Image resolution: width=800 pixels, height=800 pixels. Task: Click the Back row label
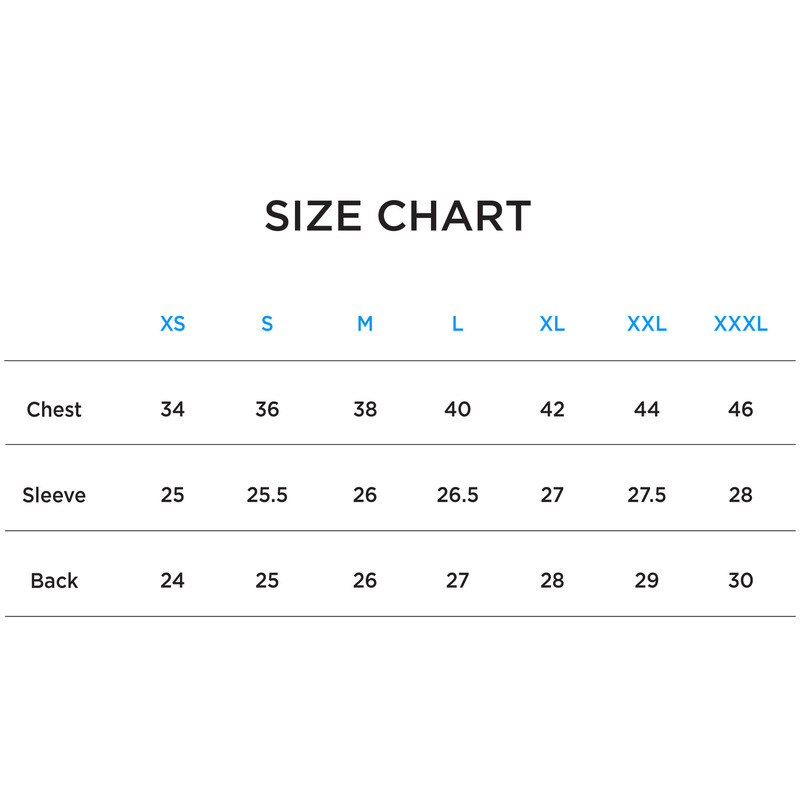pos(54,580)
